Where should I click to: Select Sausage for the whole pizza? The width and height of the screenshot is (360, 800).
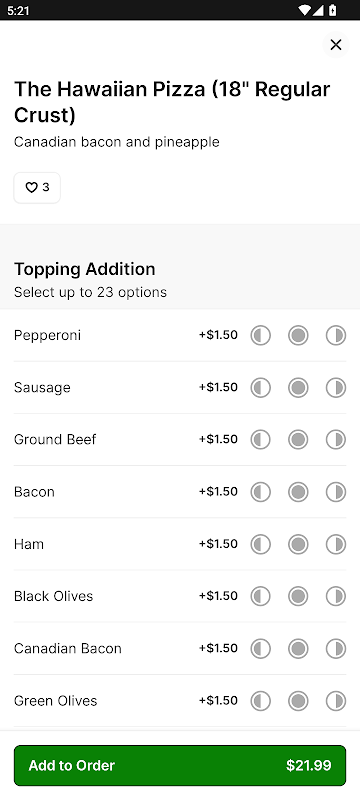tap(298, 388)
